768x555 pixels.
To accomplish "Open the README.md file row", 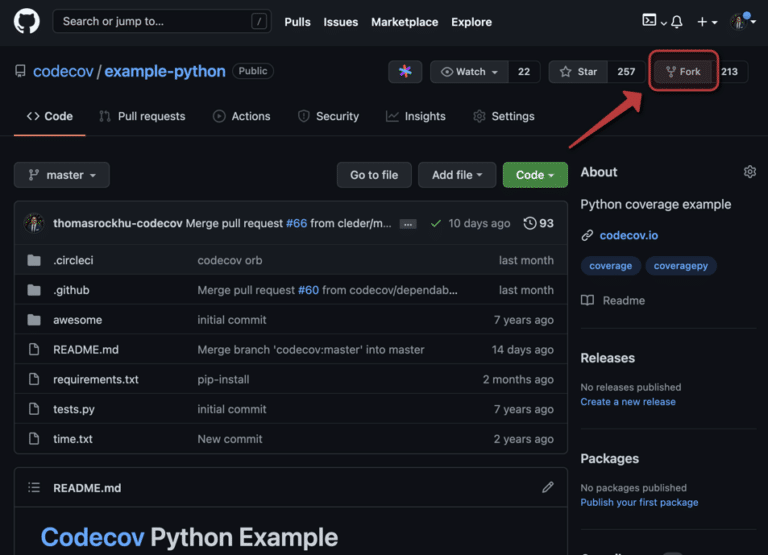I will (291, 349).
